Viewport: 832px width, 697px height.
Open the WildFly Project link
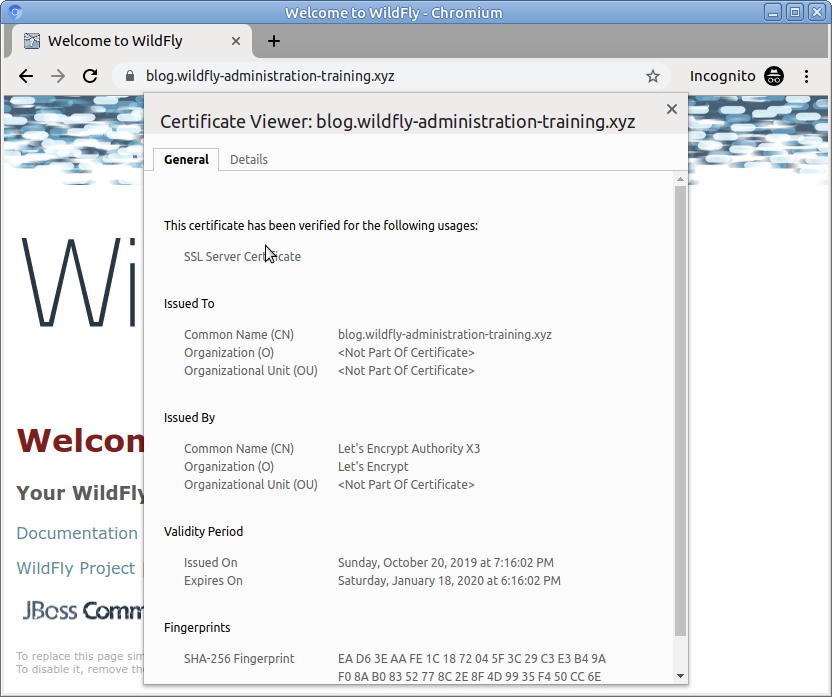(76, 567)
